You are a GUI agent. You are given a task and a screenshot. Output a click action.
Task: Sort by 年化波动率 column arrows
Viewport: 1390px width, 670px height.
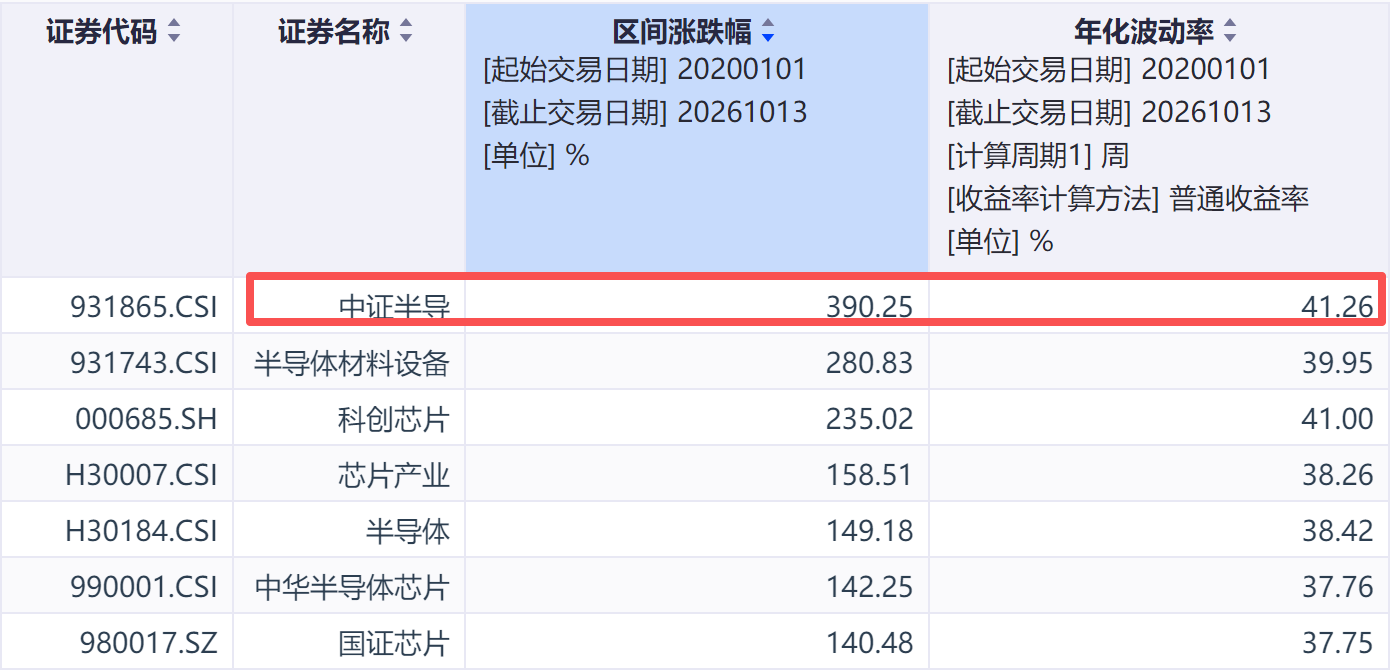(1230, 32)
